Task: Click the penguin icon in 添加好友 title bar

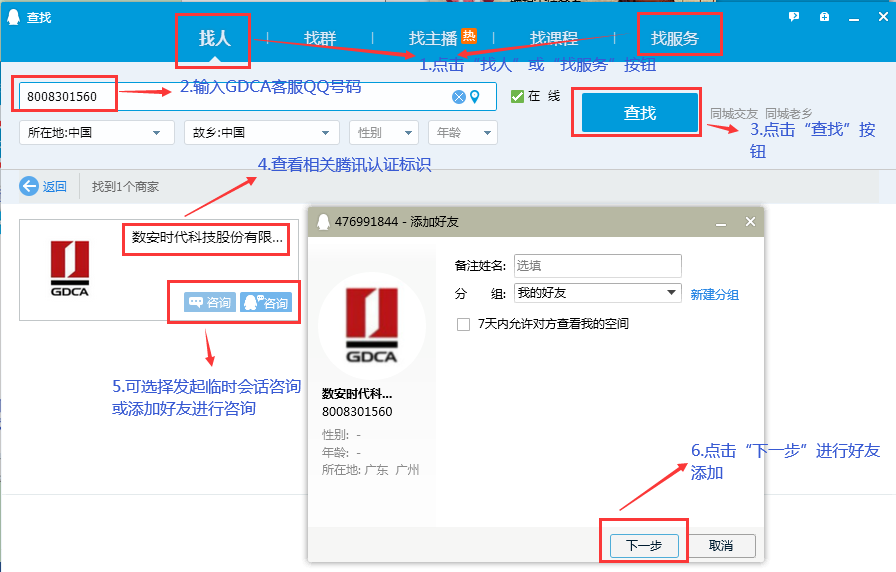Action: 323,222
